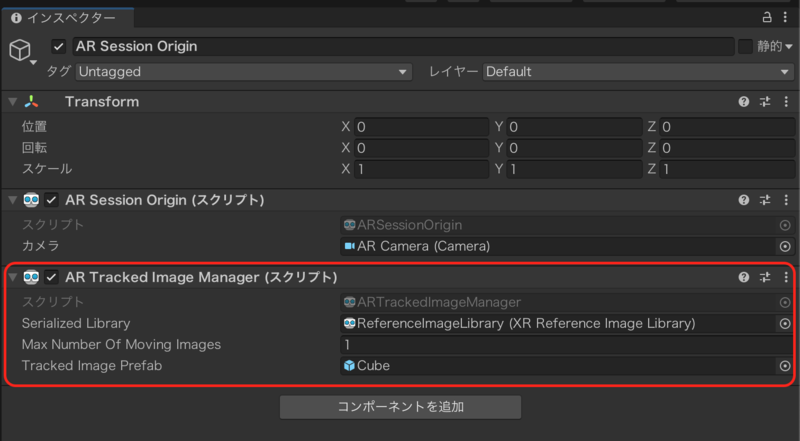Disable the AR Tracked Image Manager checkbox
800x441 pixels.
51,277
